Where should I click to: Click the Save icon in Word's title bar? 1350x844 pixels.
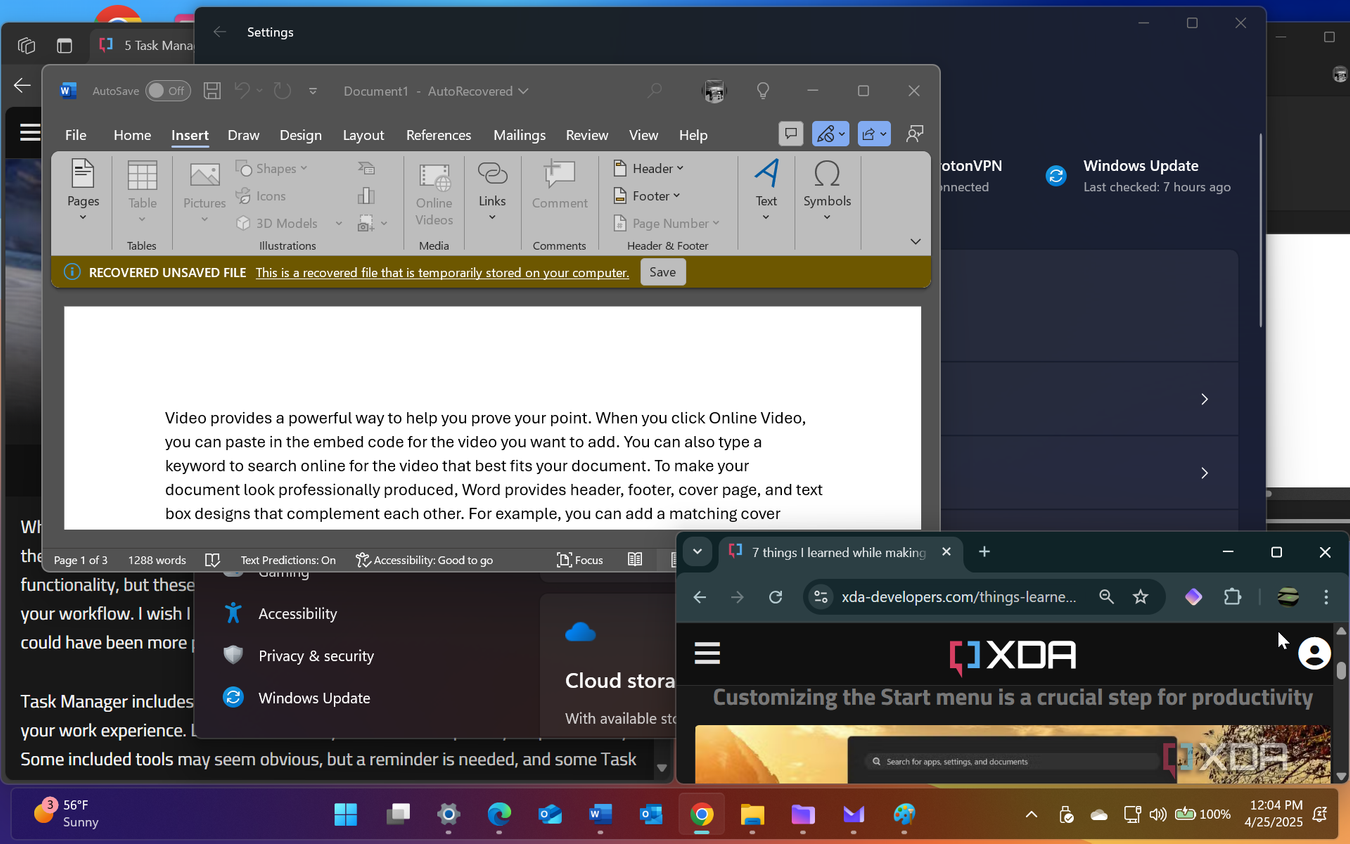point(212,91)
